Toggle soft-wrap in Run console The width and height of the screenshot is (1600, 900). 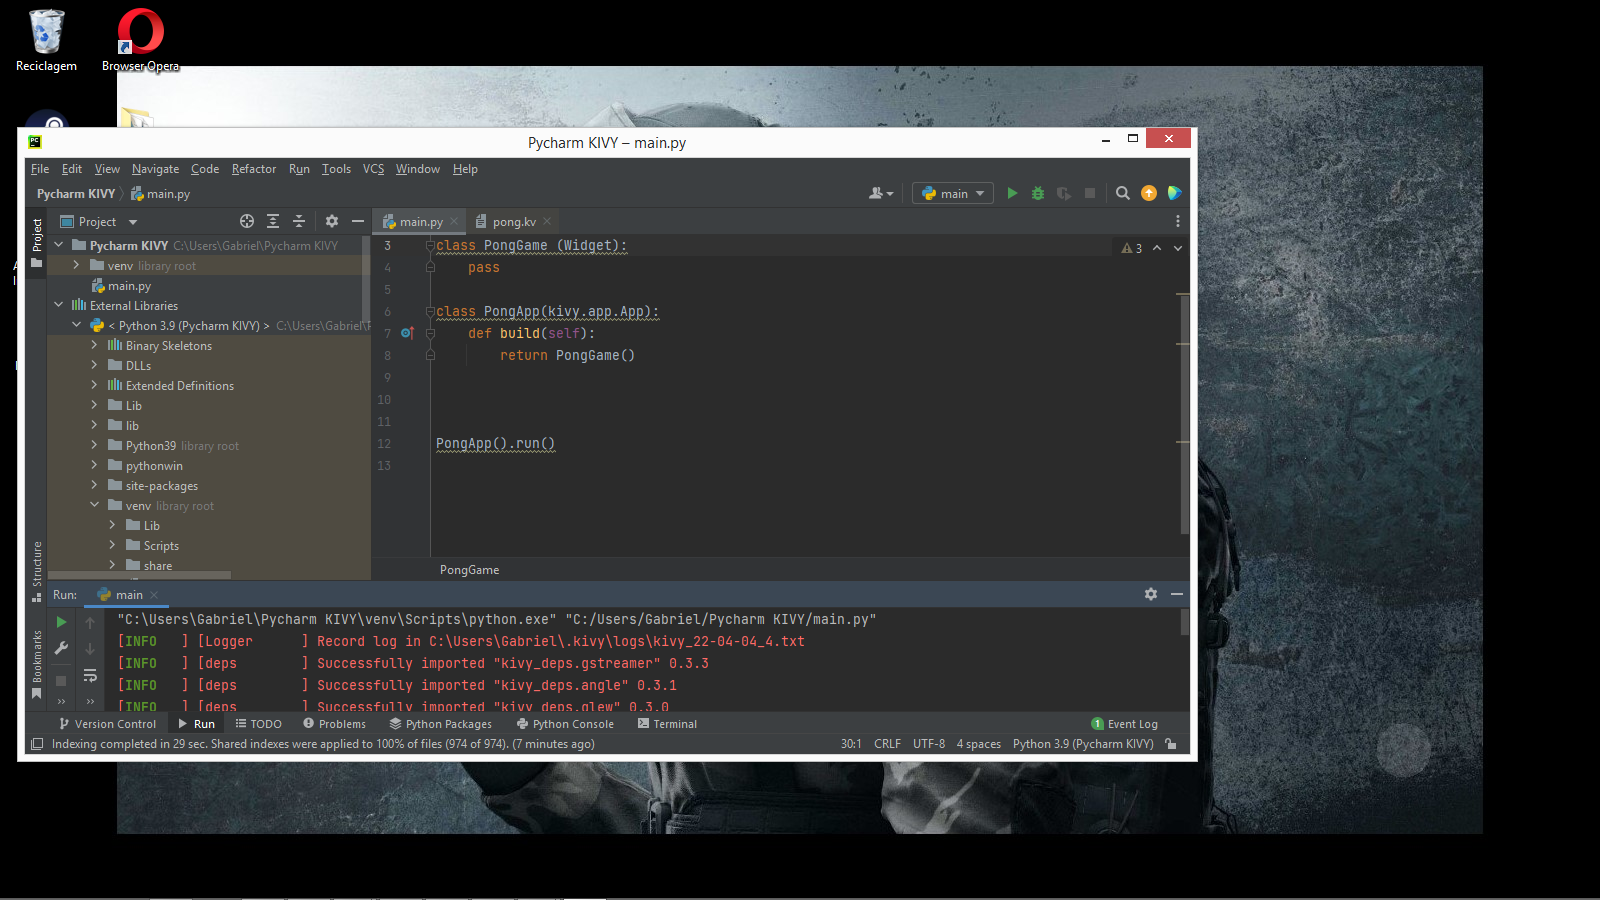(x=90, y=676)
